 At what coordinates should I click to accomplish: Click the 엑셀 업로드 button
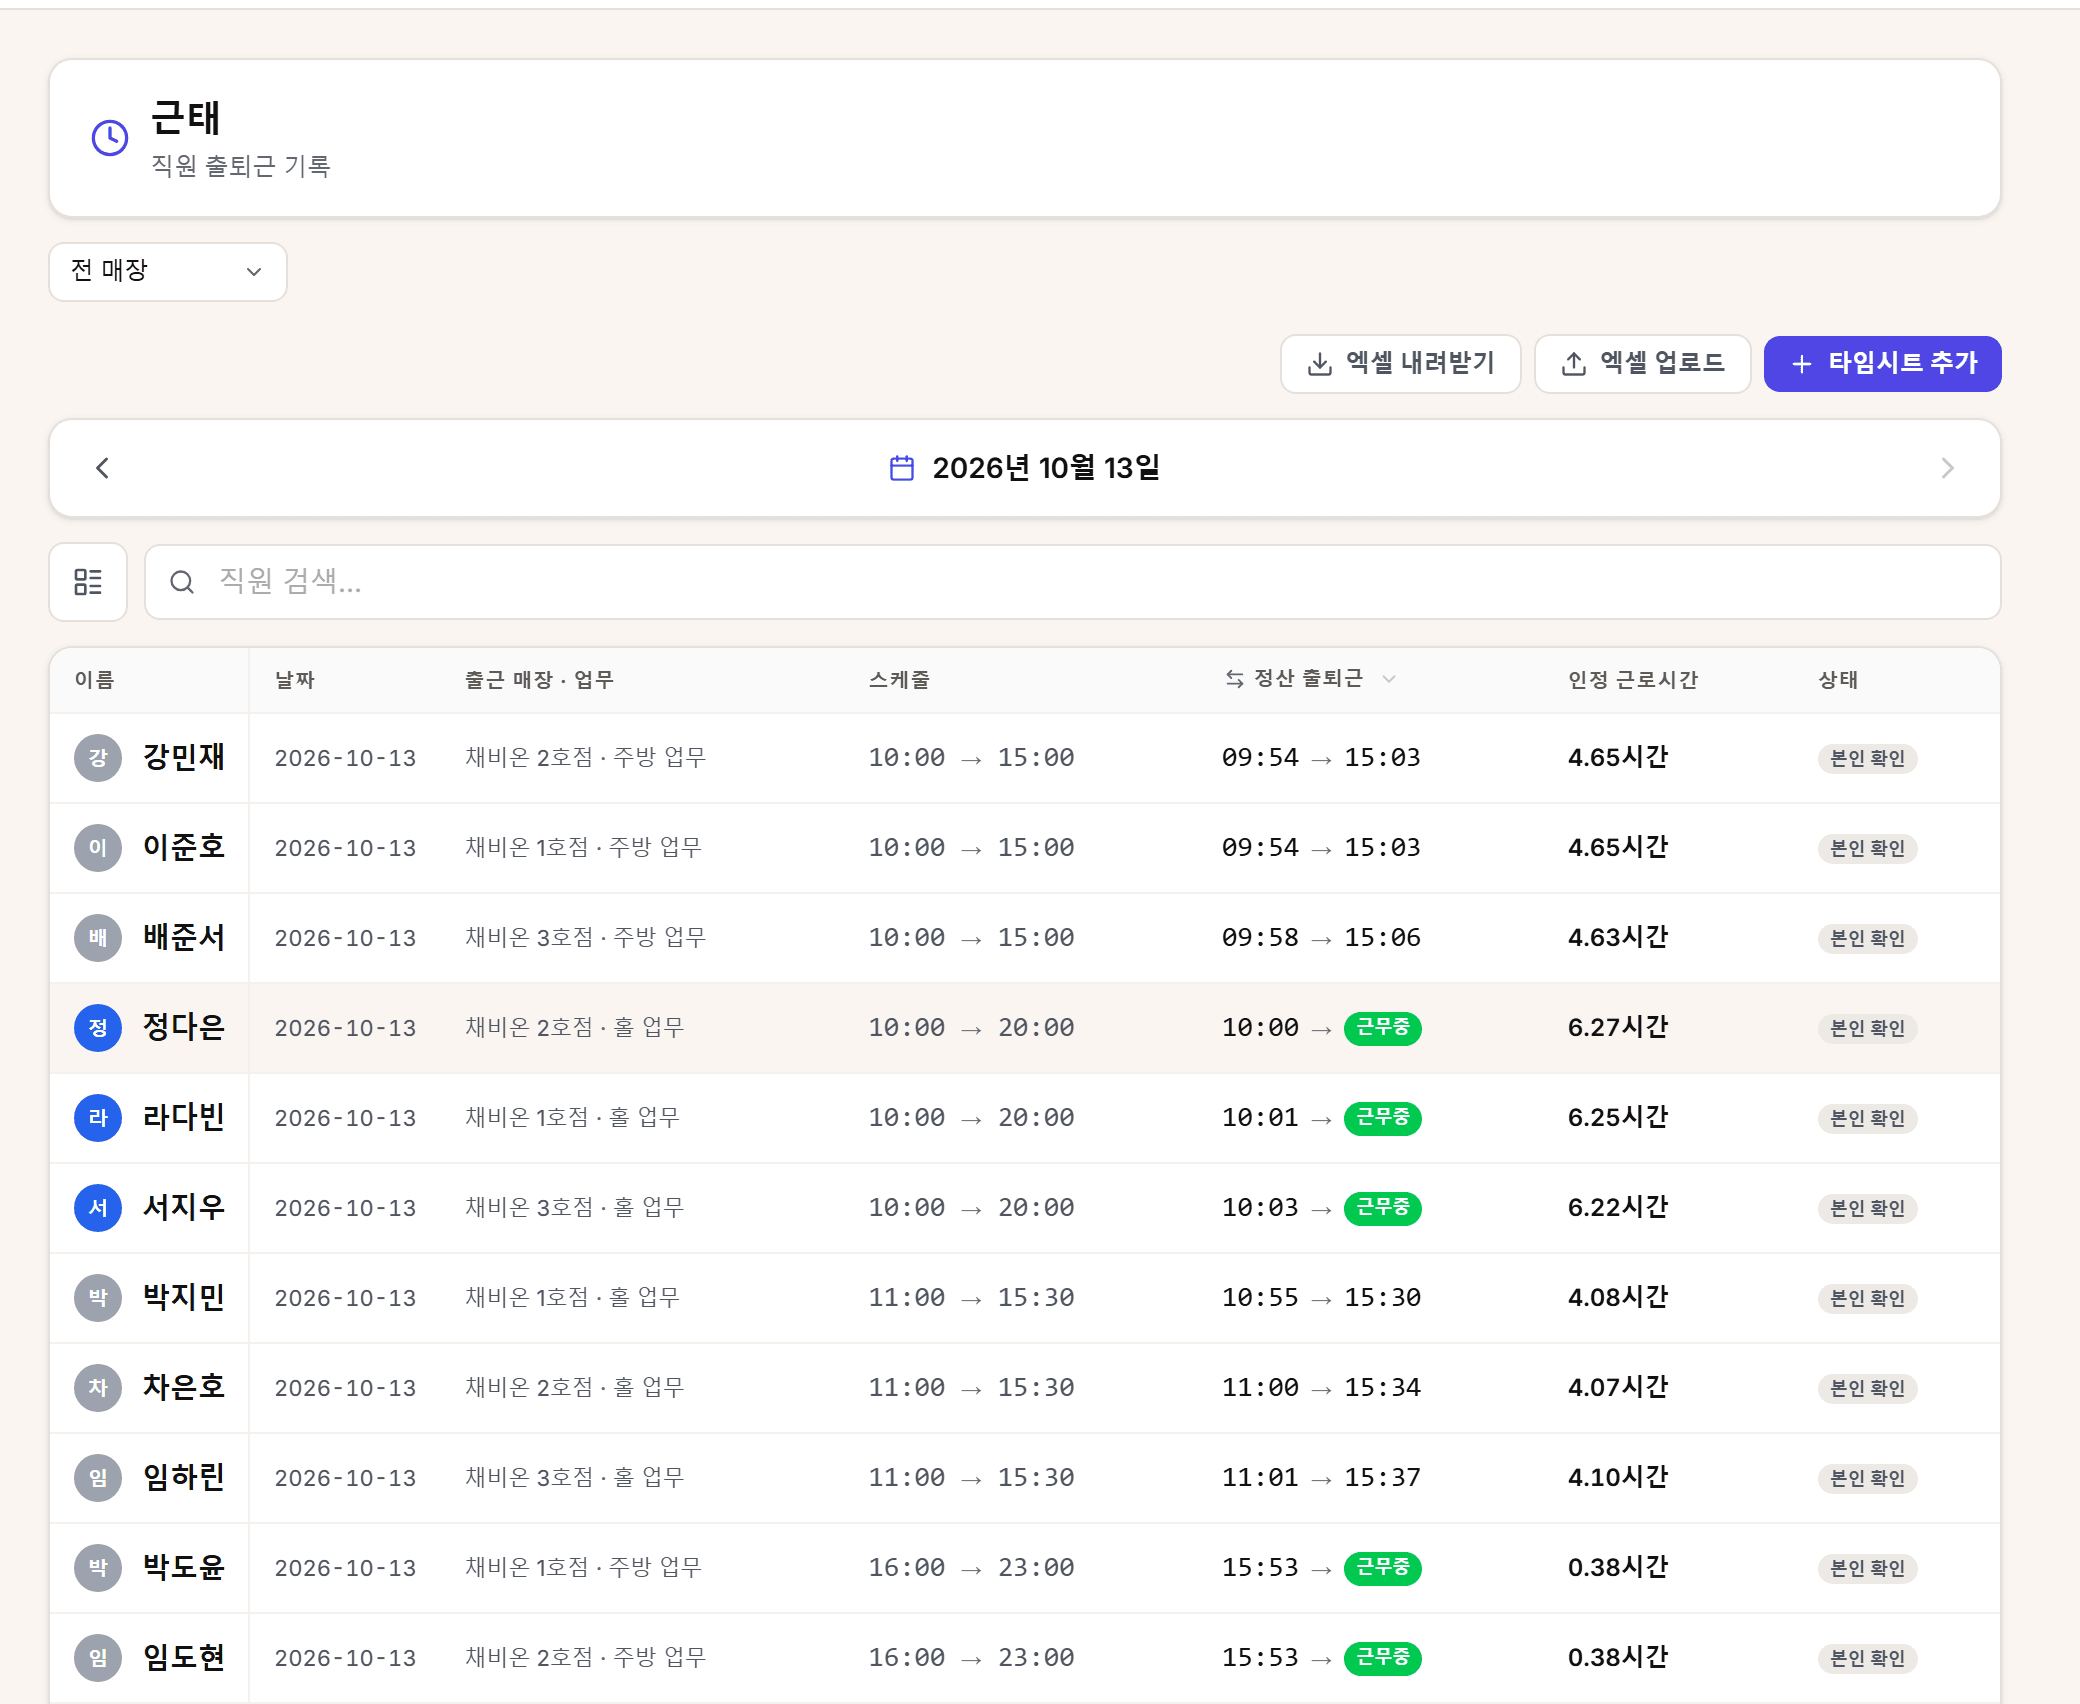[x=1642, y=363]
